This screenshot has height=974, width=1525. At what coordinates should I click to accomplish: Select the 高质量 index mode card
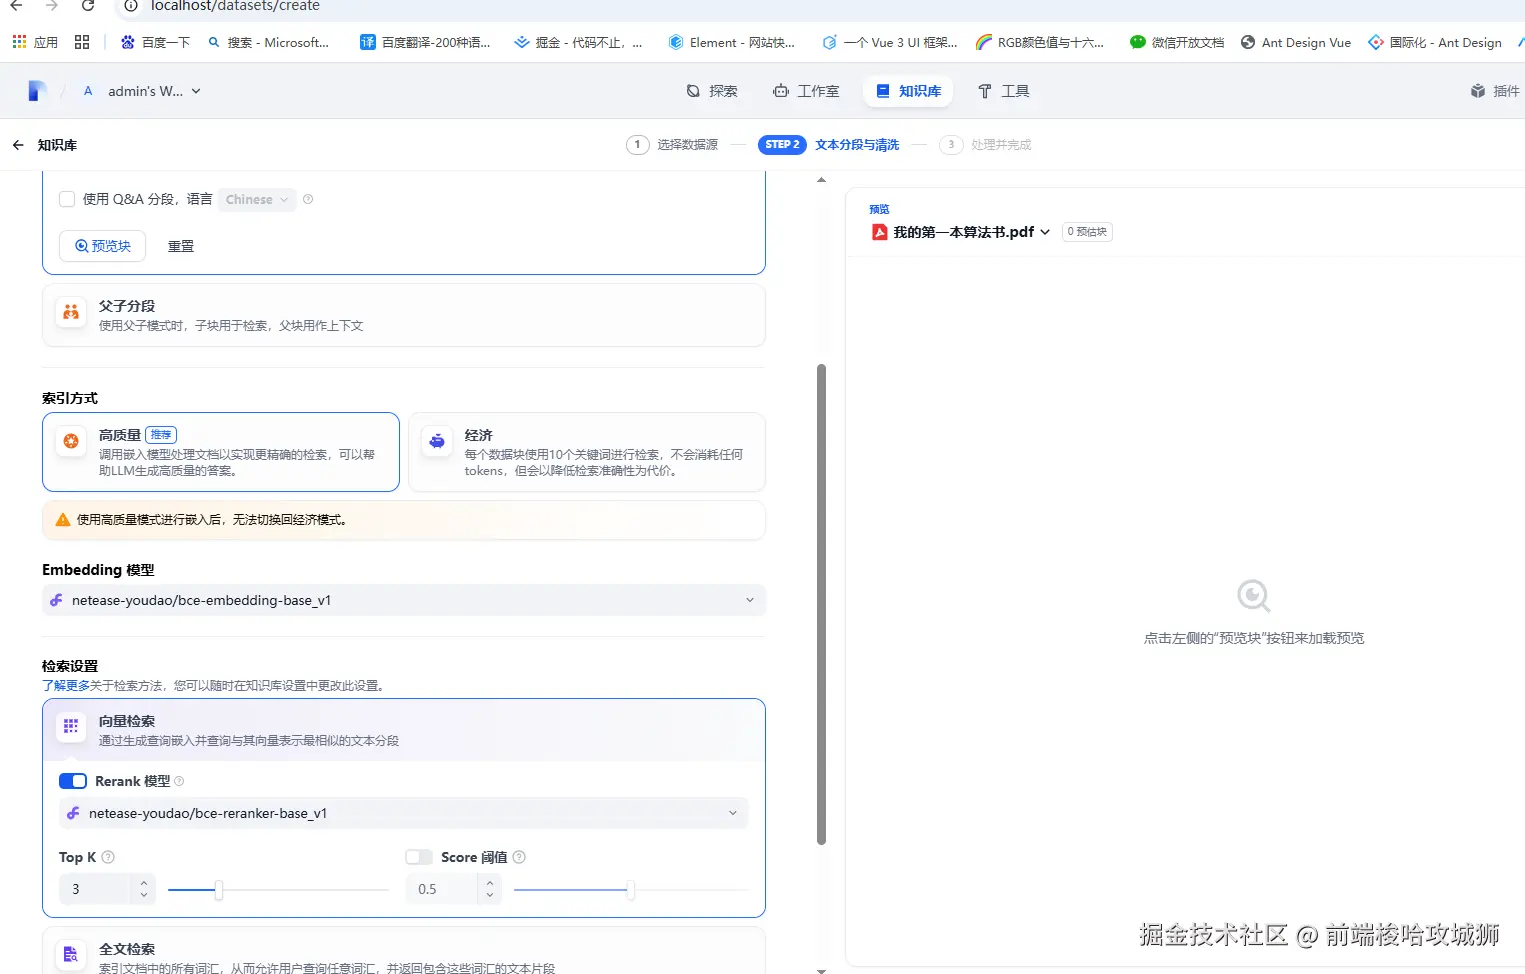tap(221, 452)
